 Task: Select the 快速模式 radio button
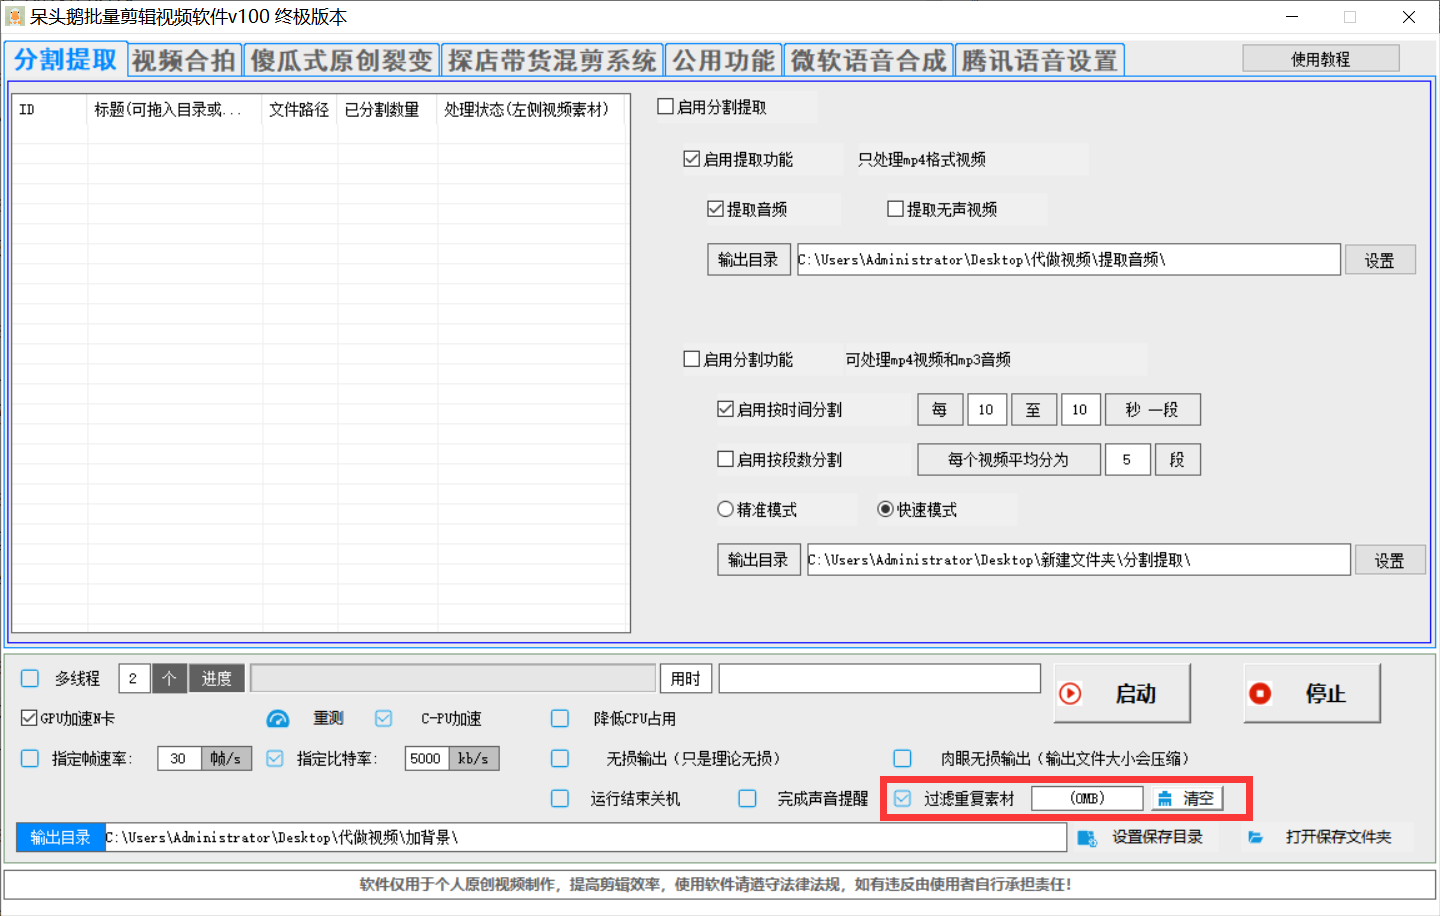[x=885, y=508]
